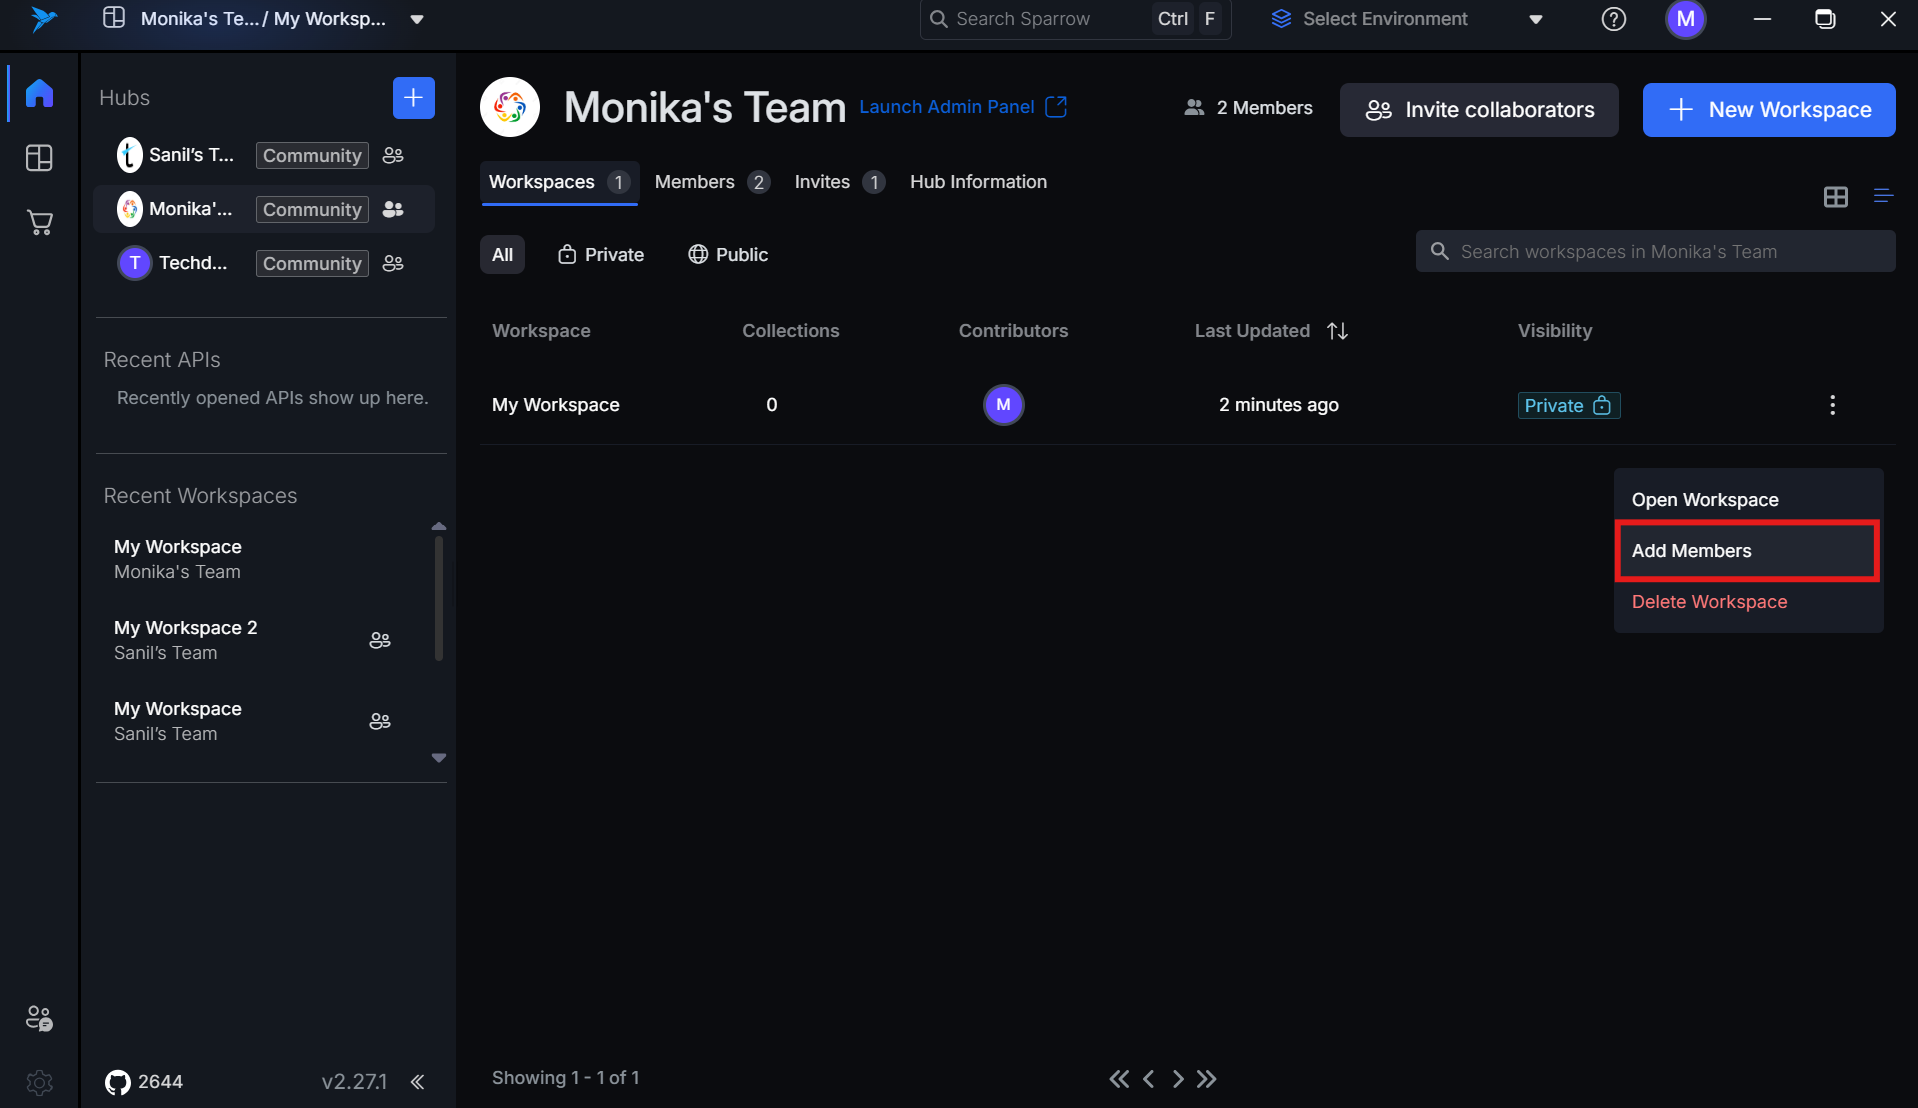Click Invite collaborators button

tap(1479, 110)
